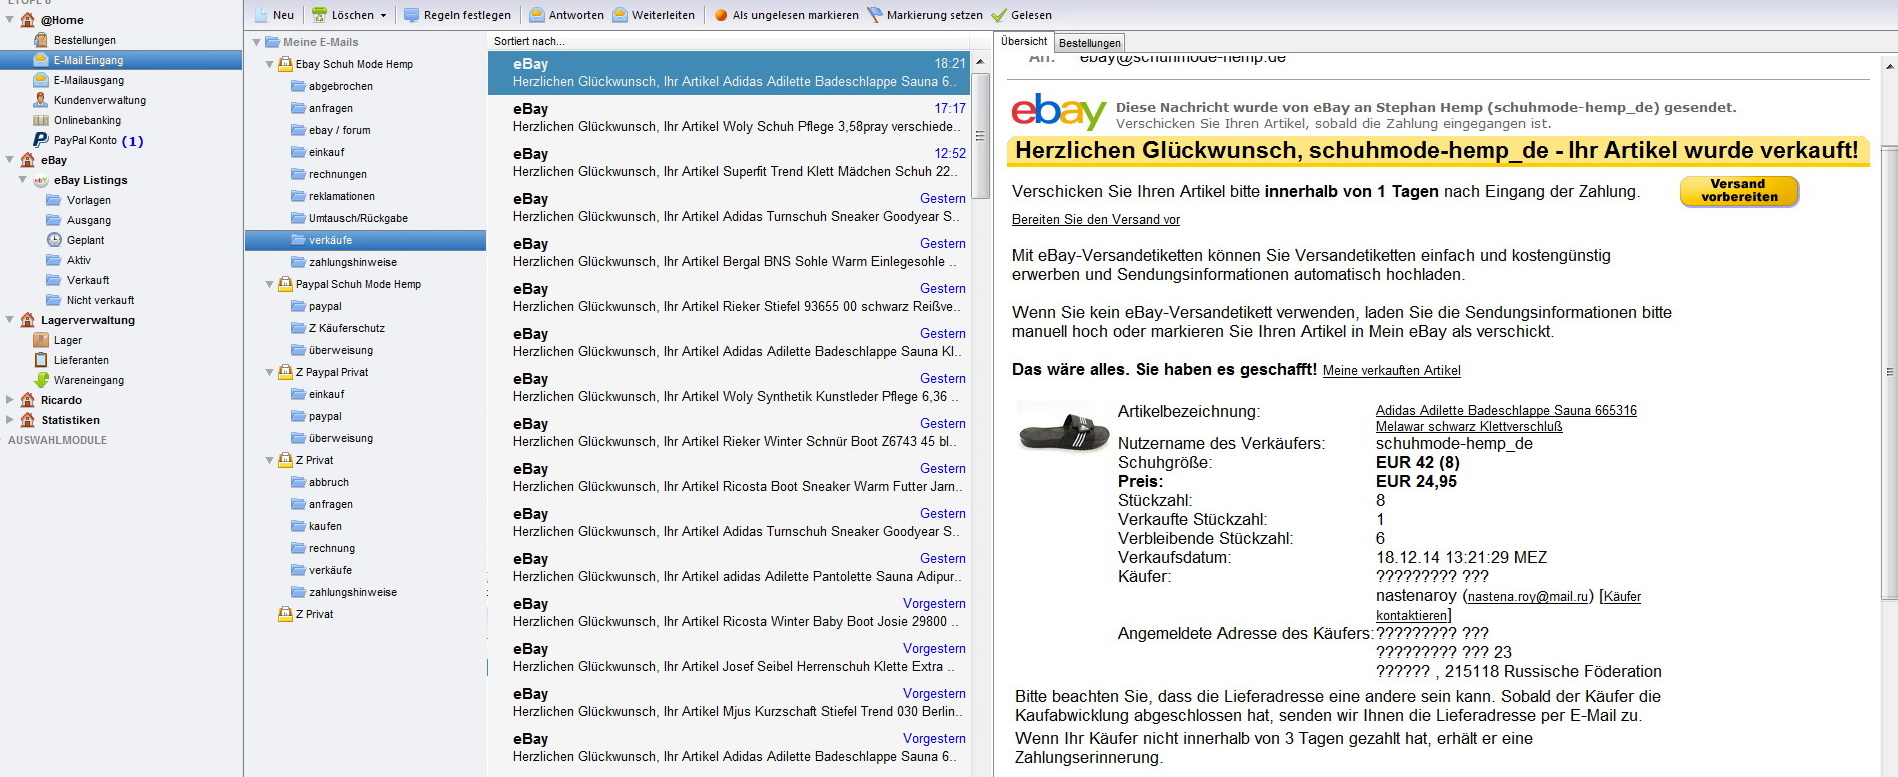Click Markierung setzen flag icon
The image size is (1898, 777).
click(x=875, y=15)
